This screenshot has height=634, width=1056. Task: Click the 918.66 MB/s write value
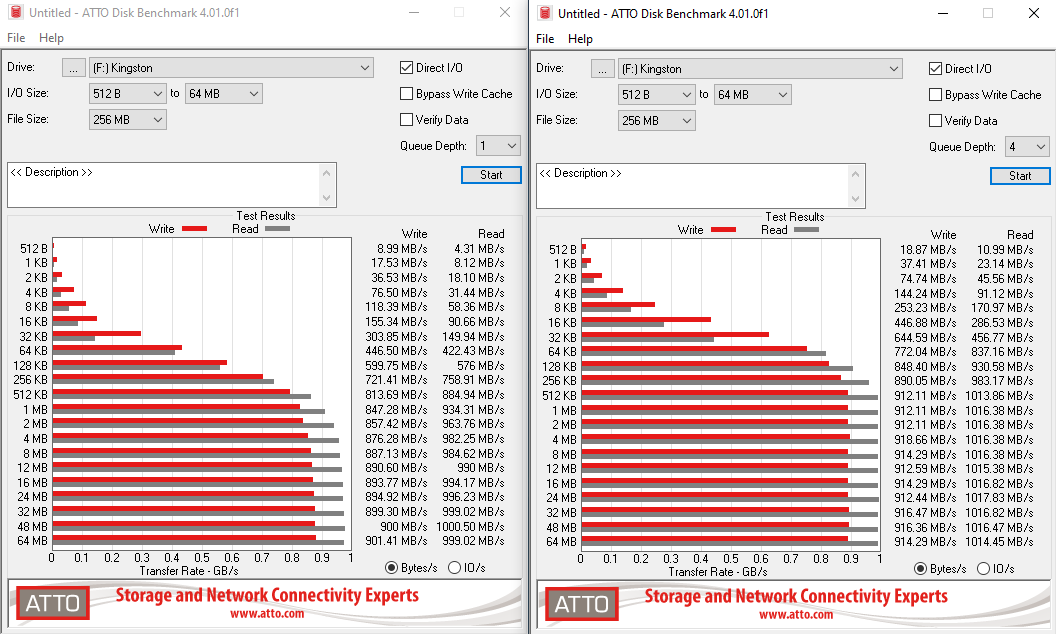925,439
